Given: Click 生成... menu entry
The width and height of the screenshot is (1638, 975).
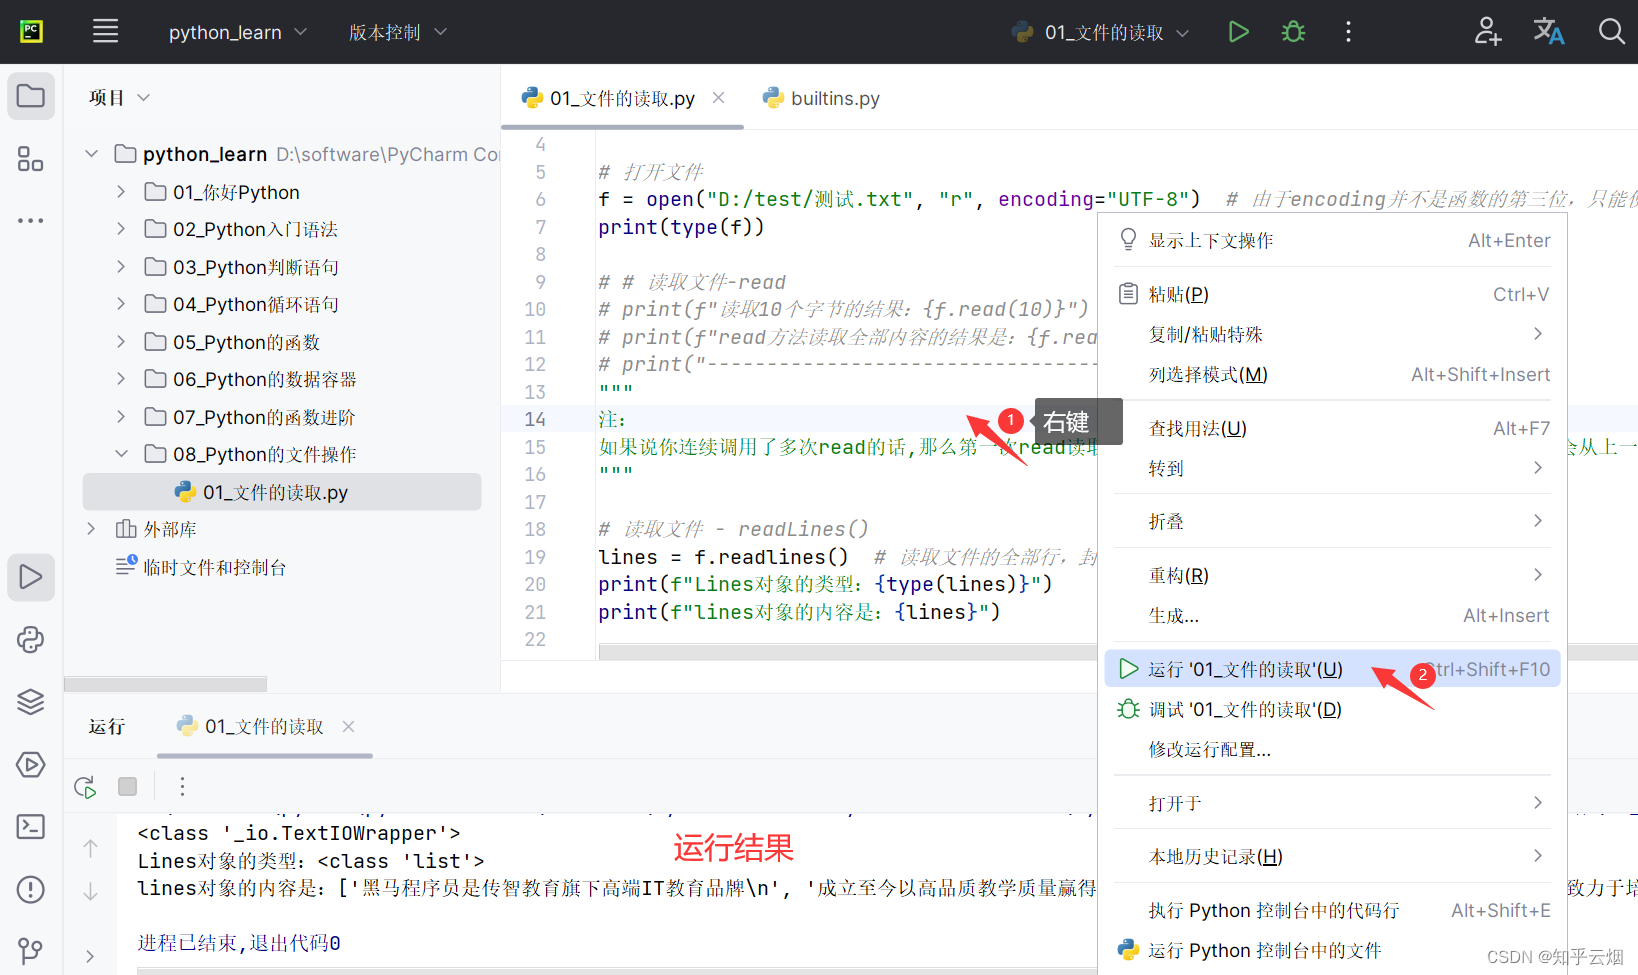Looking at the screenshot, I should point(1332,616).
